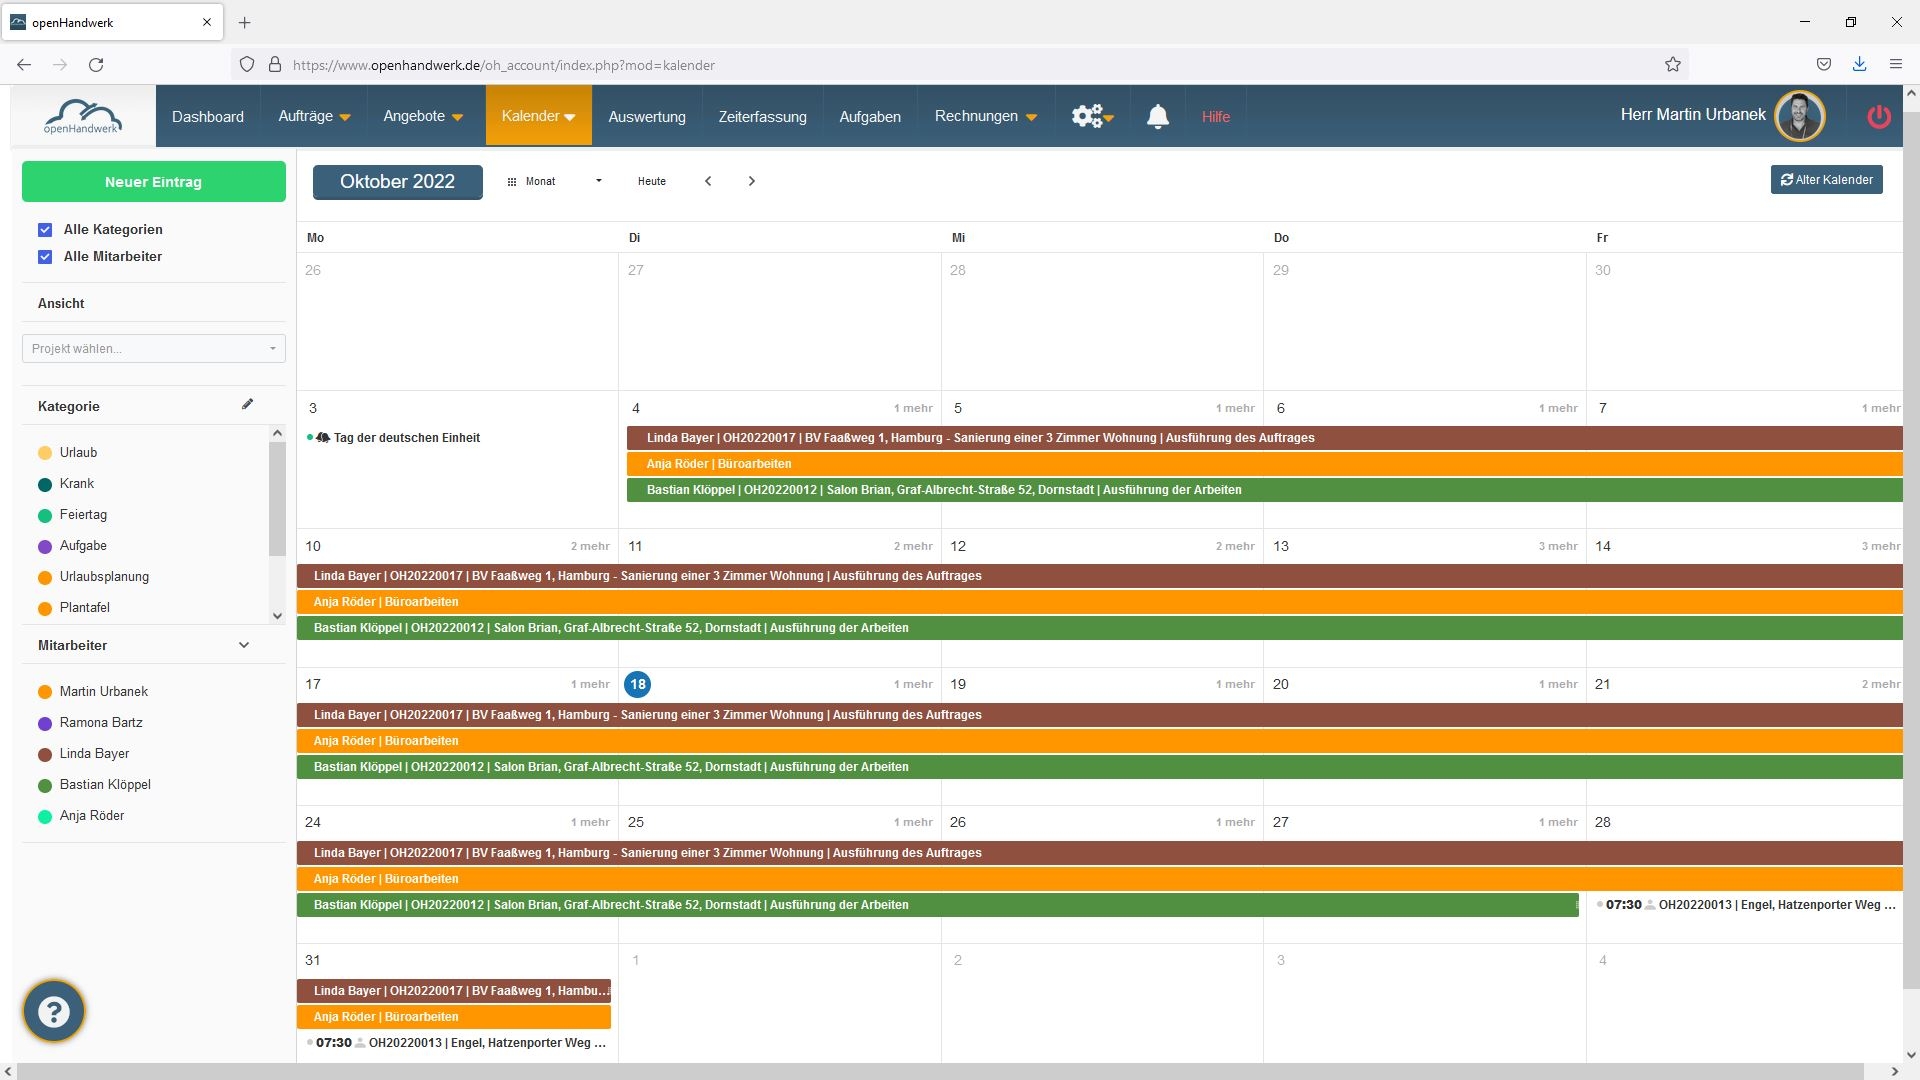Click the pencil edit icon beside Kategorie
The width and height of the screenshot is (1920, 1080).
click(247, 404)
